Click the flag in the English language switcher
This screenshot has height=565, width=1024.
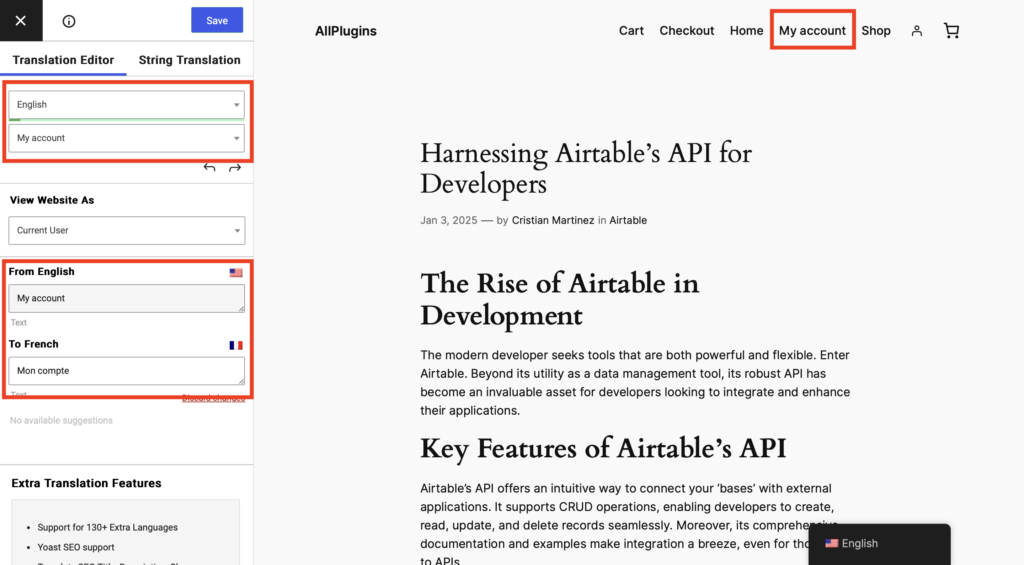[831, 543]
